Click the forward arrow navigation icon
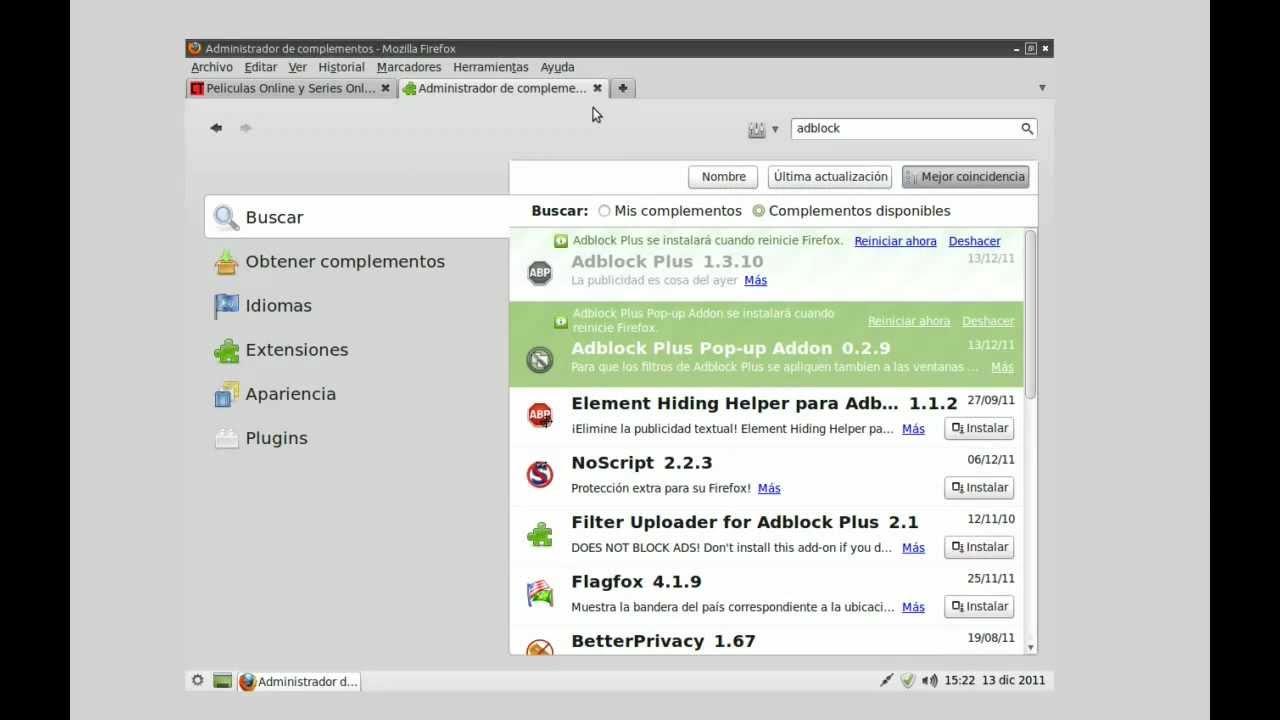 [x=246, y=128]
